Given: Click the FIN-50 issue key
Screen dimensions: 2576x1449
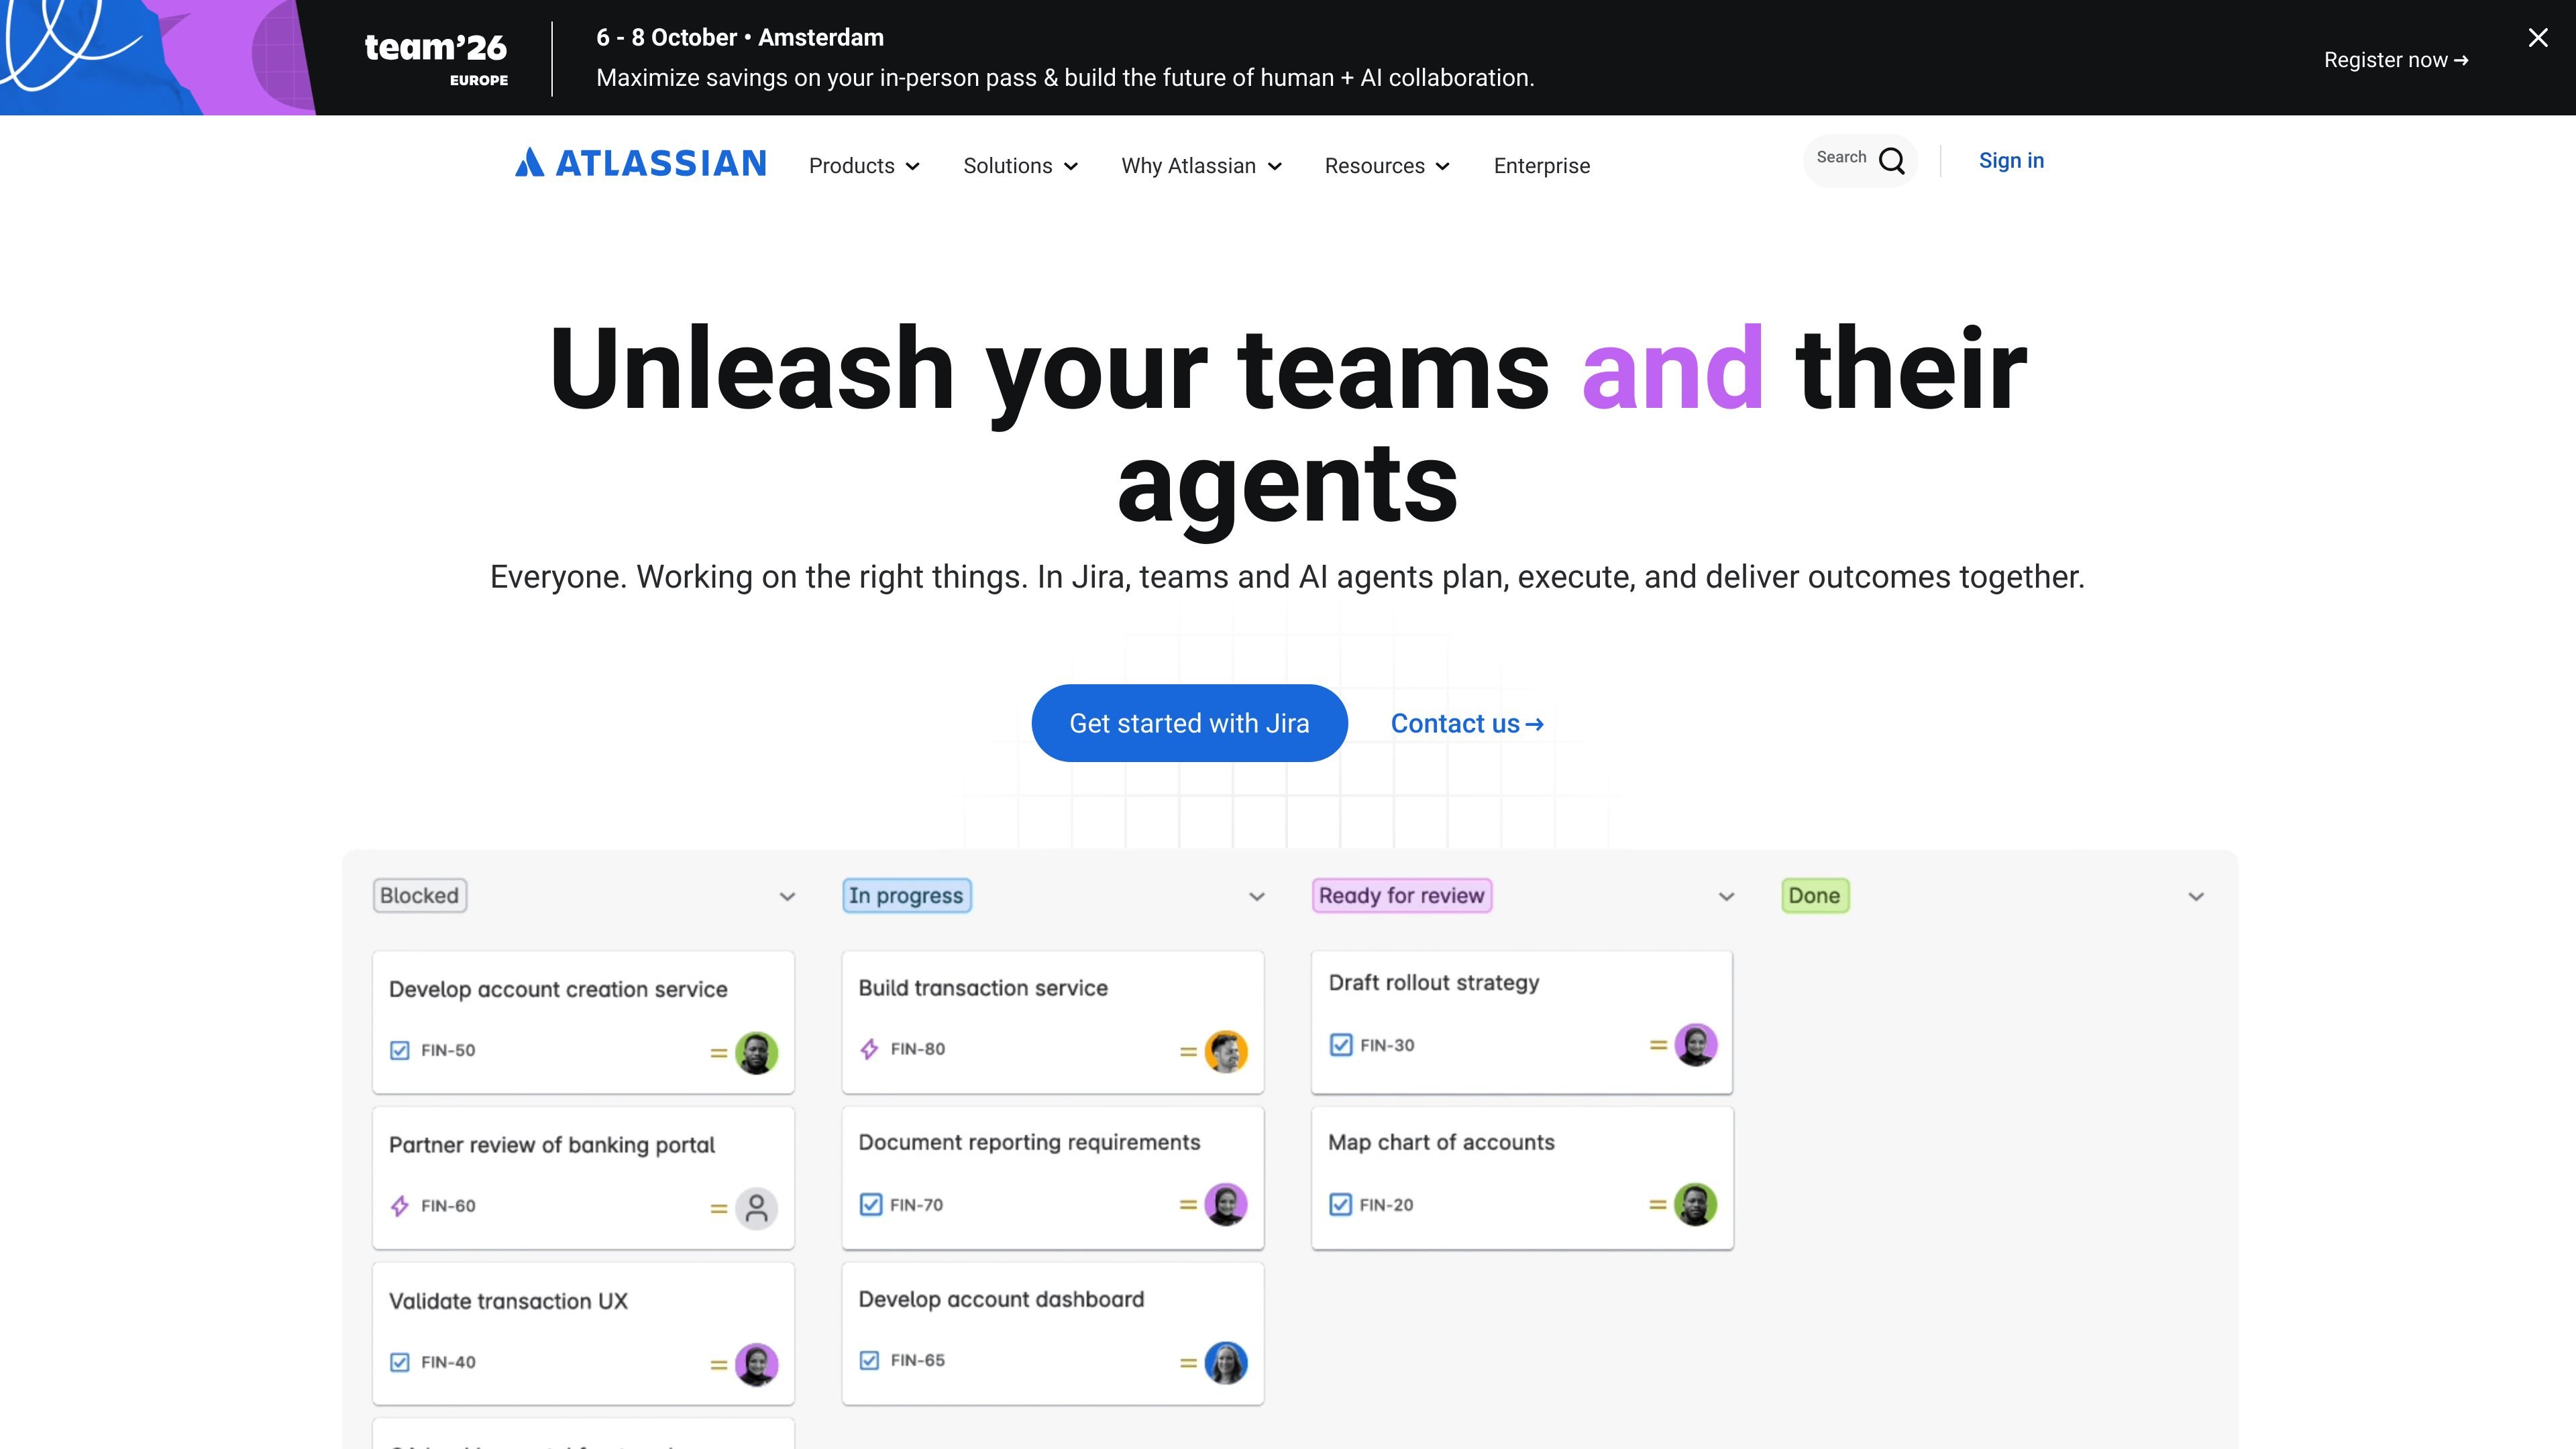Looking at the screenshot, I should pos(448,1050).
